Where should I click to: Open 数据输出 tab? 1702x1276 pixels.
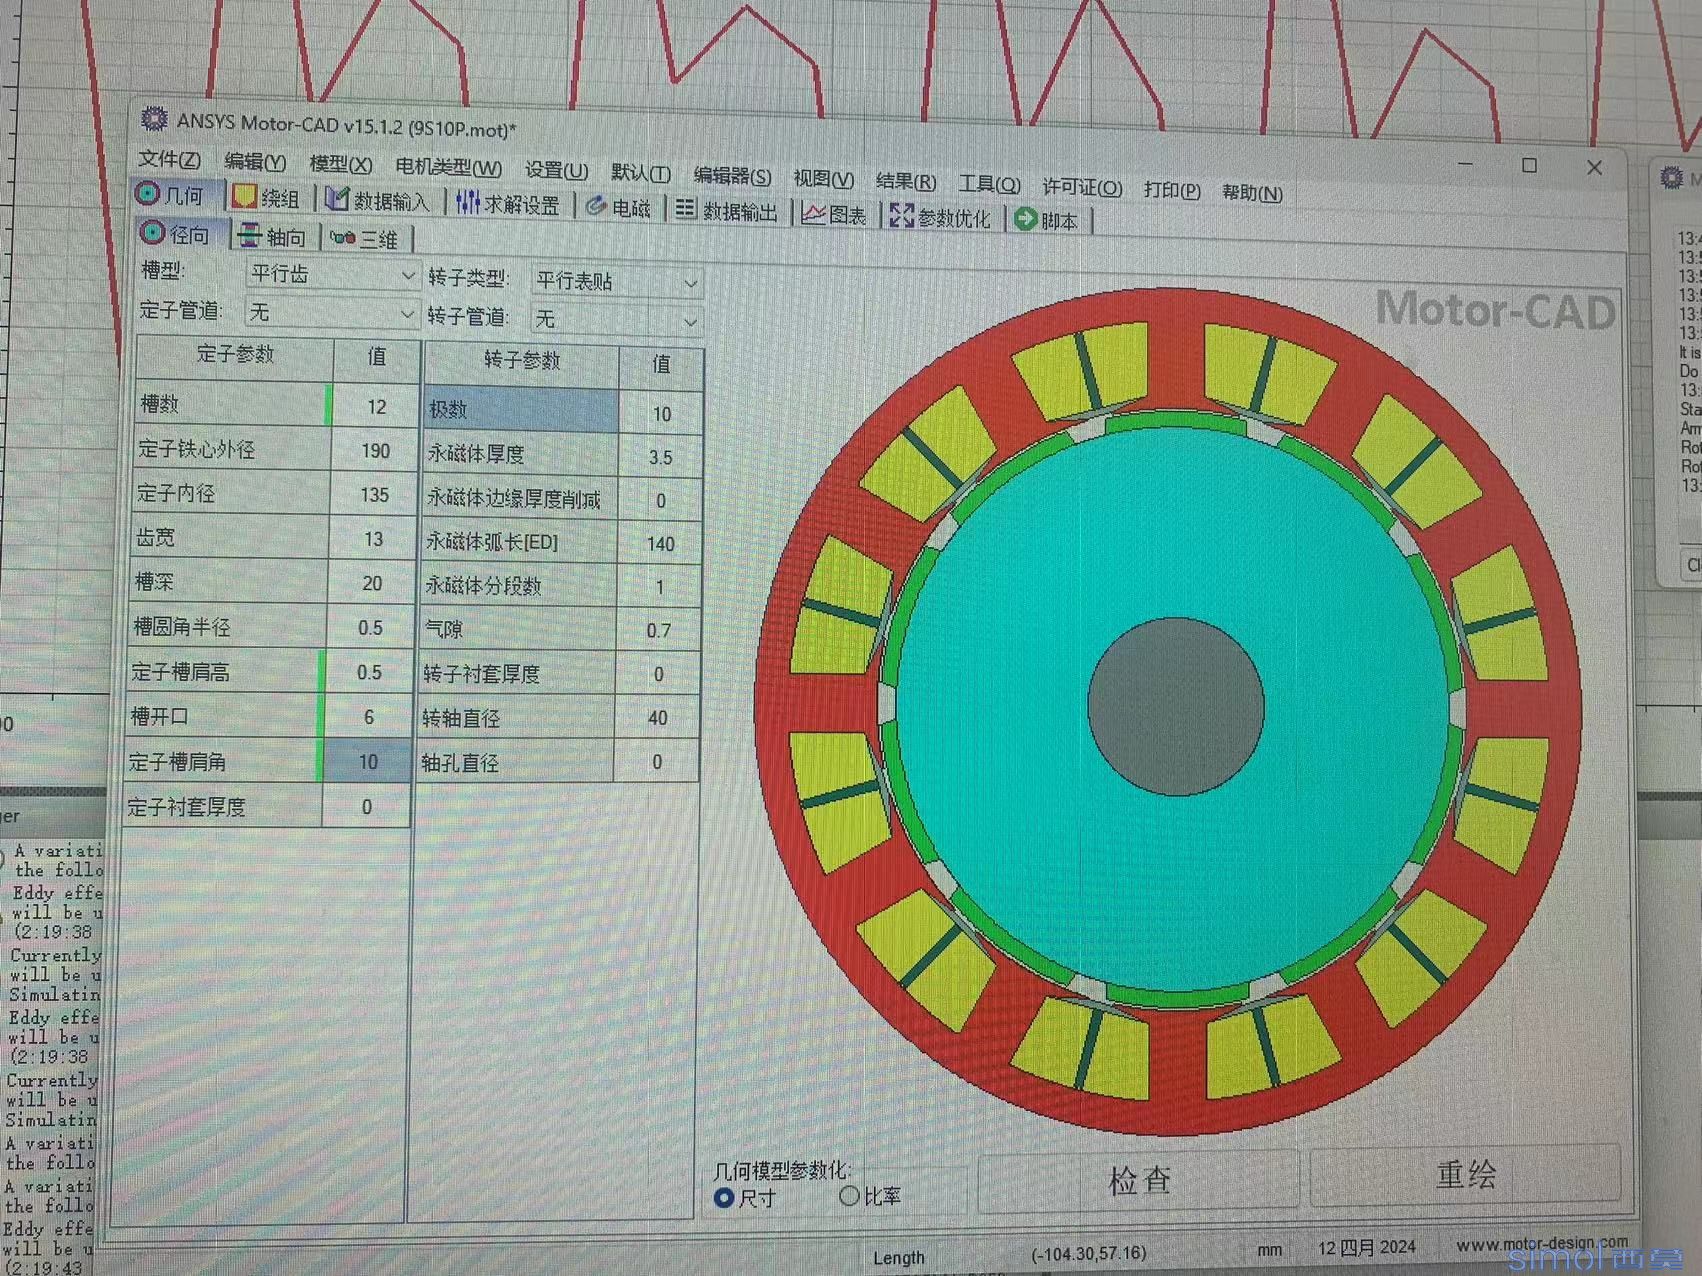click(727, 210)
